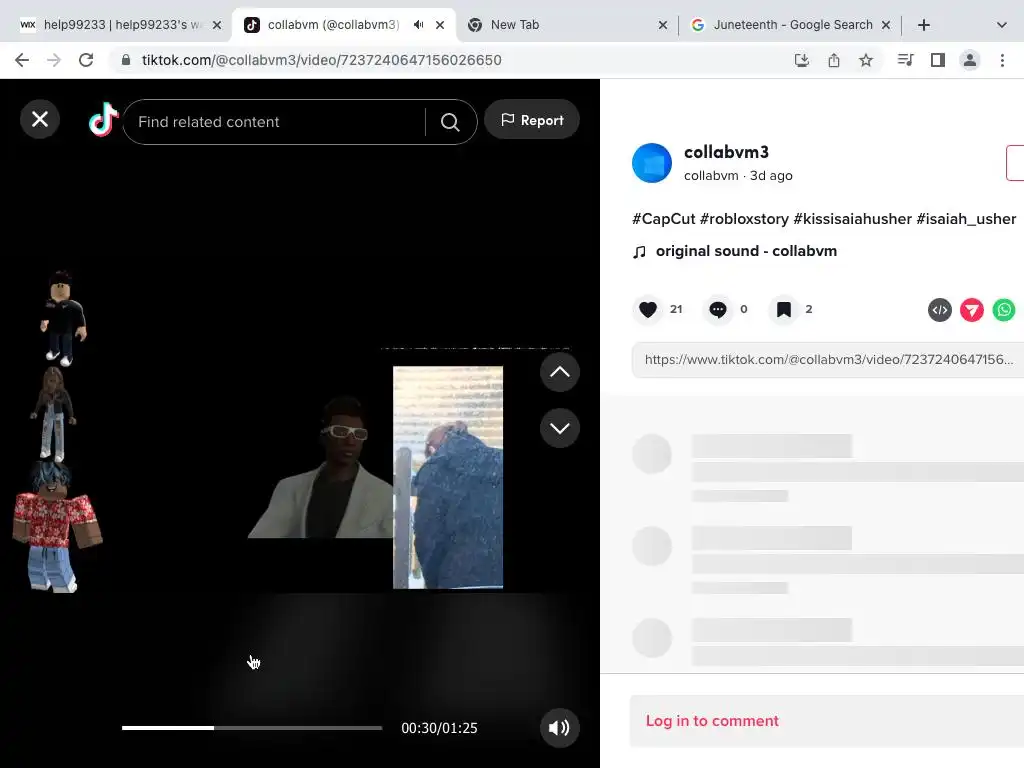This screenshot has height=768, width=1024.
Task: Open original sound - collabvm link
Action: coord(746,251)
